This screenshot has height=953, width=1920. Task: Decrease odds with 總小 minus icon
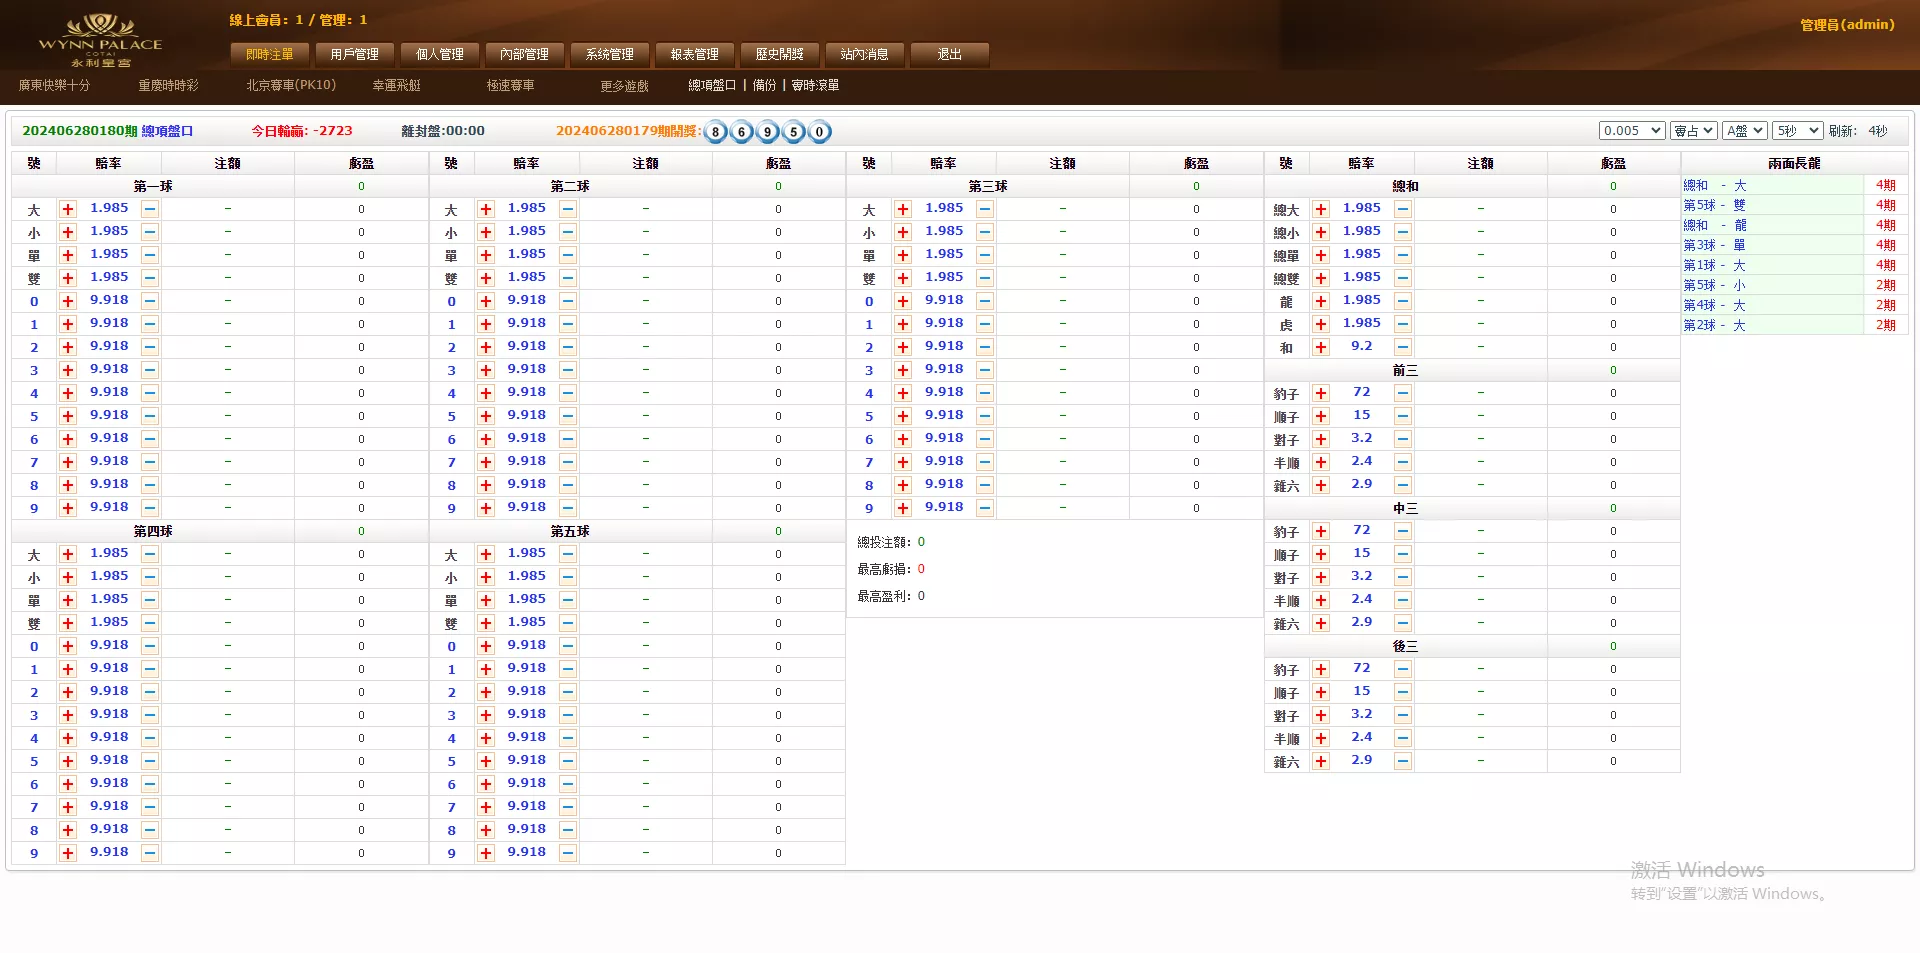tap(1403, 232)
